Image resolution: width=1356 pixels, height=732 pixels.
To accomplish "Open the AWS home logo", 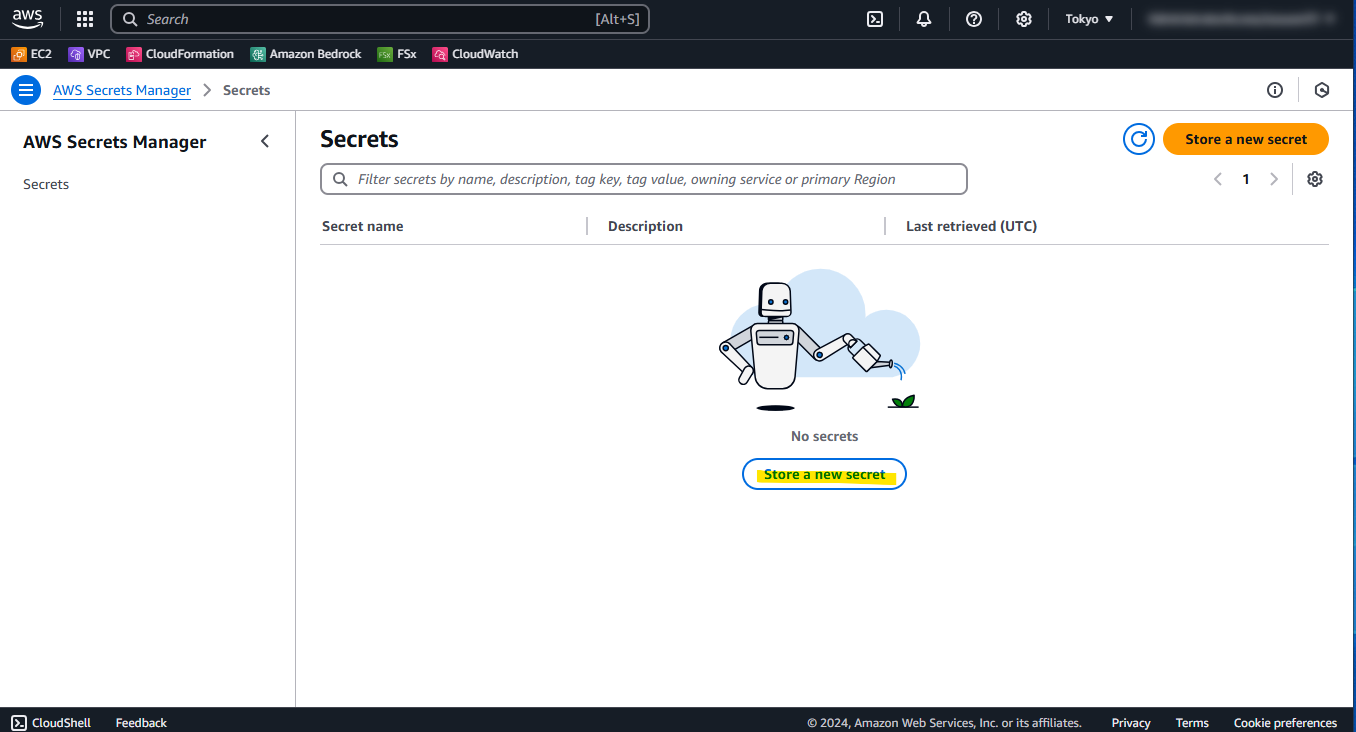I will (x=28, y=19).
